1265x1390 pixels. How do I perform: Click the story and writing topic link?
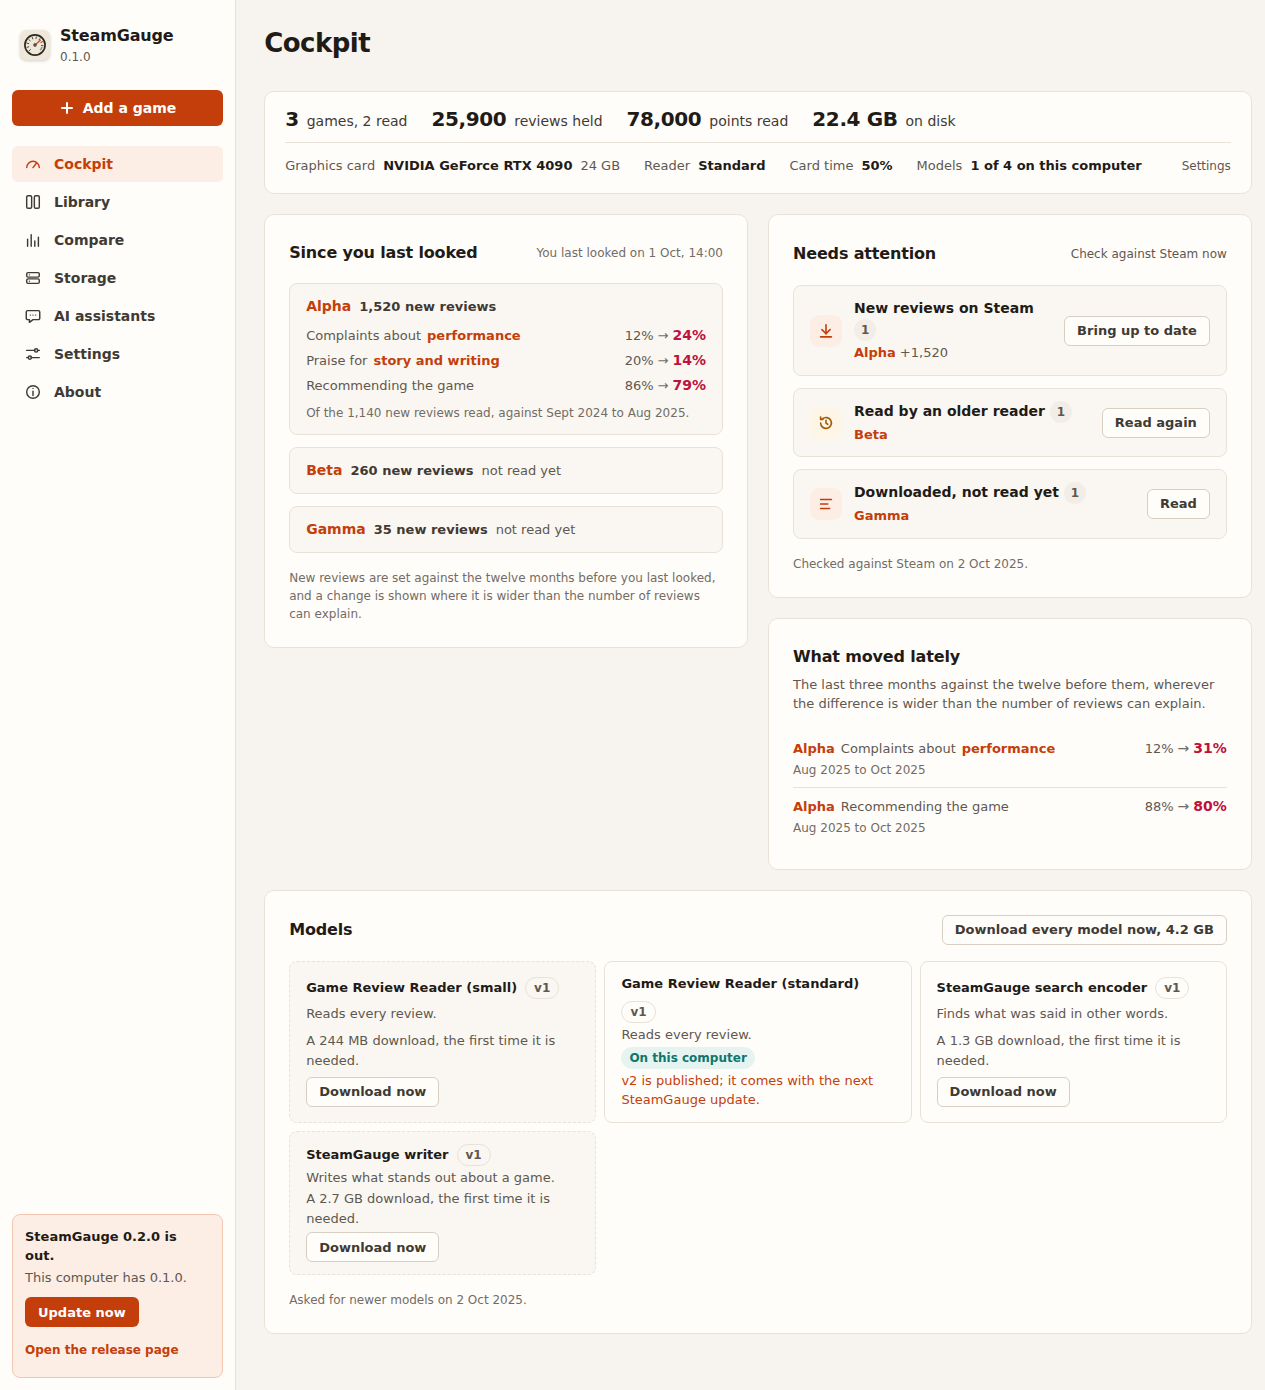point(436,361)
